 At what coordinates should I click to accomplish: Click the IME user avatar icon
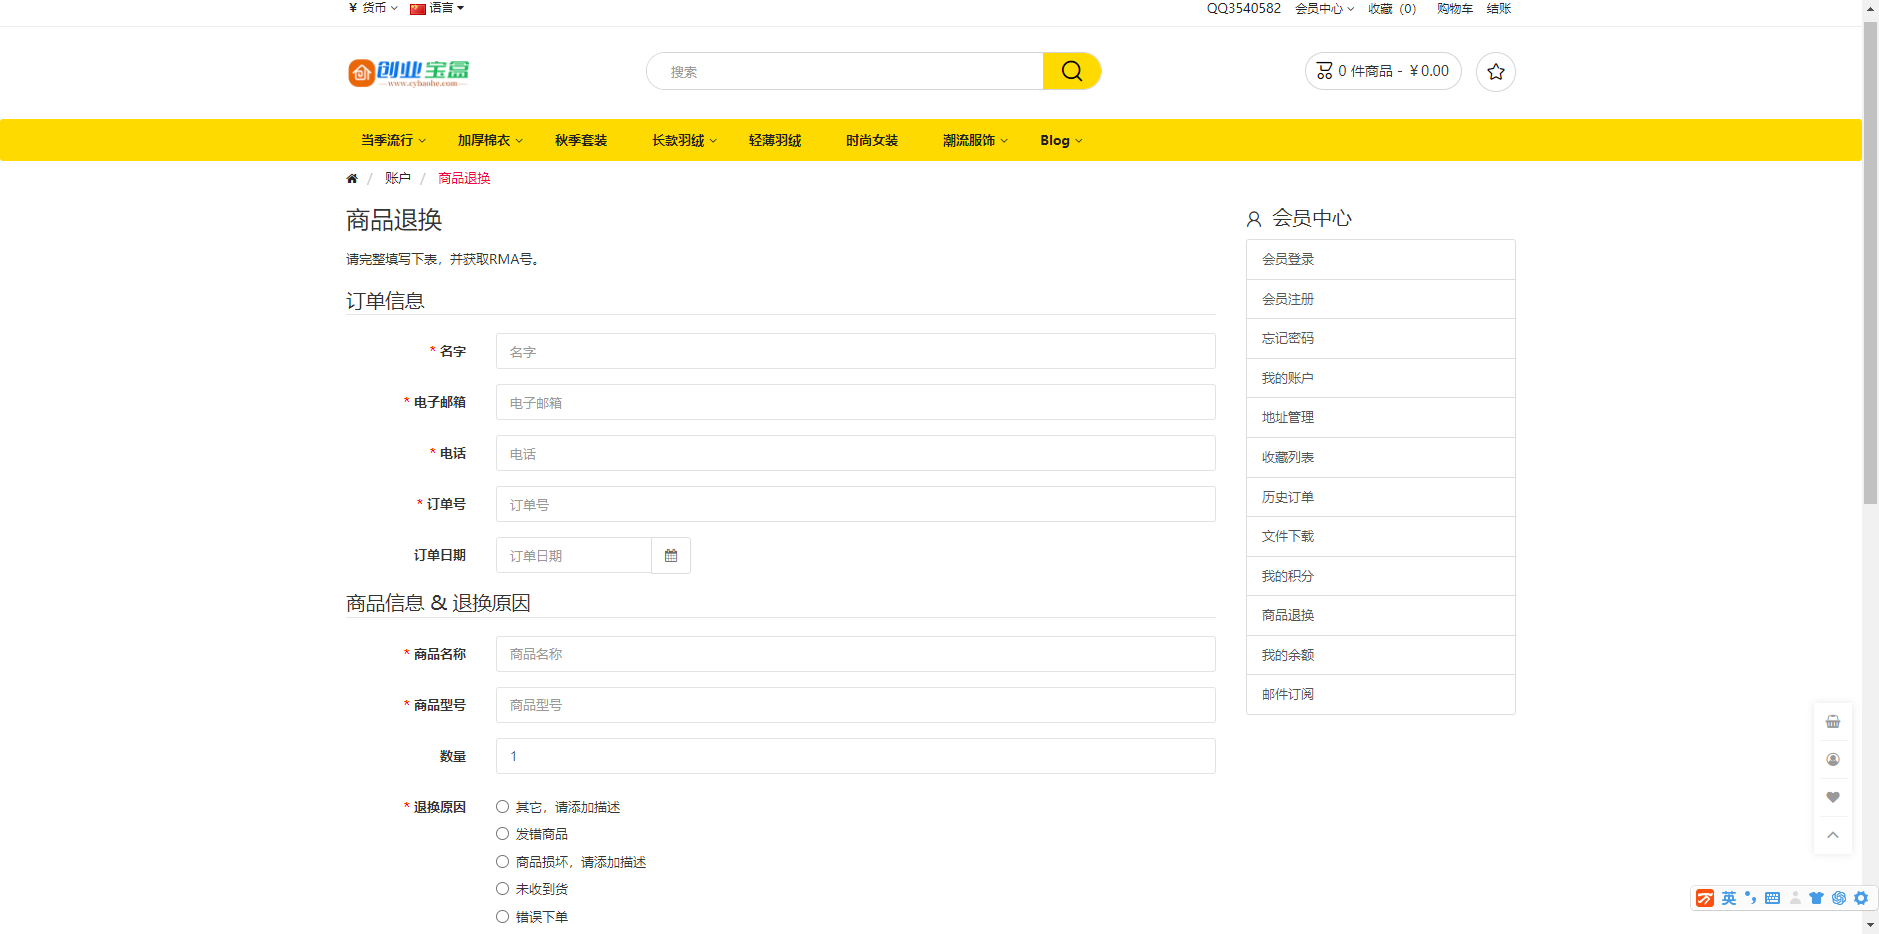(1795, 898)
